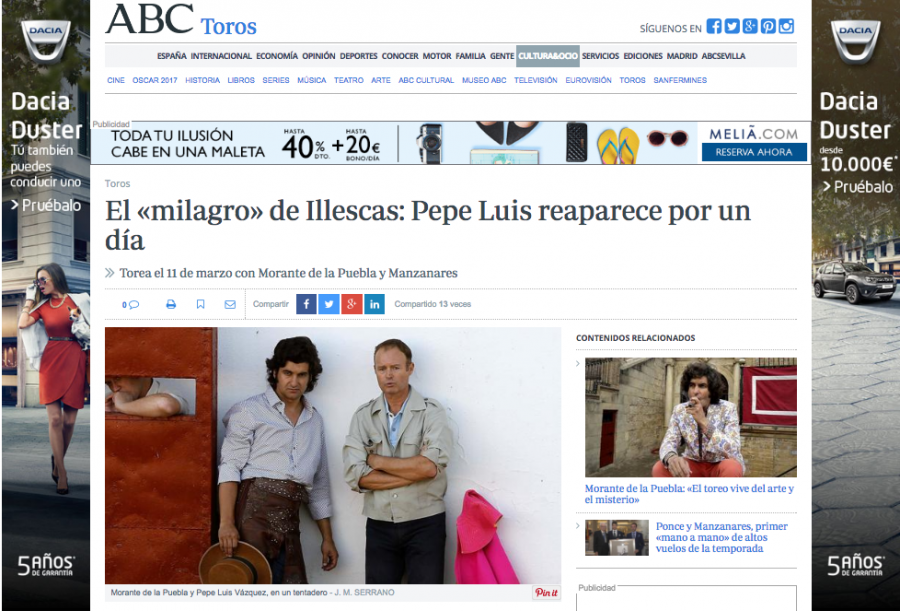Share the article on LinkedIn

pos(374,304)
